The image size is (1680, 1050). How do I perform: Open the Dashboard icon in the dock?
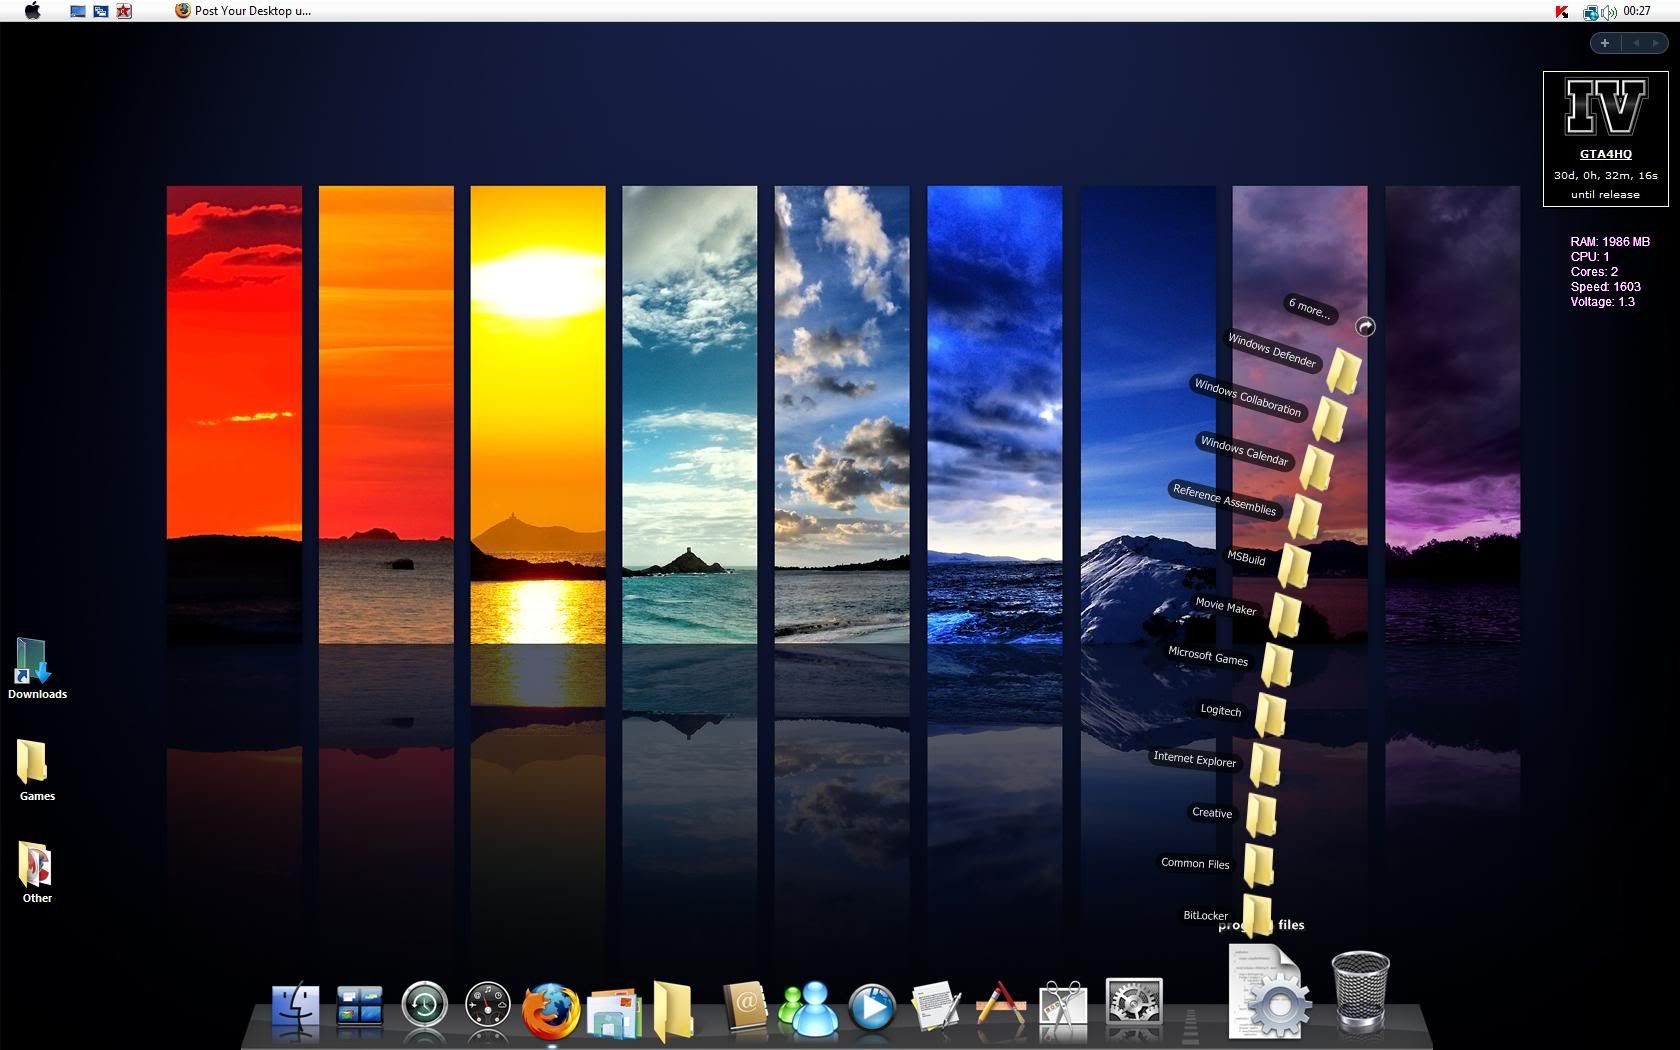[488, 1006]
